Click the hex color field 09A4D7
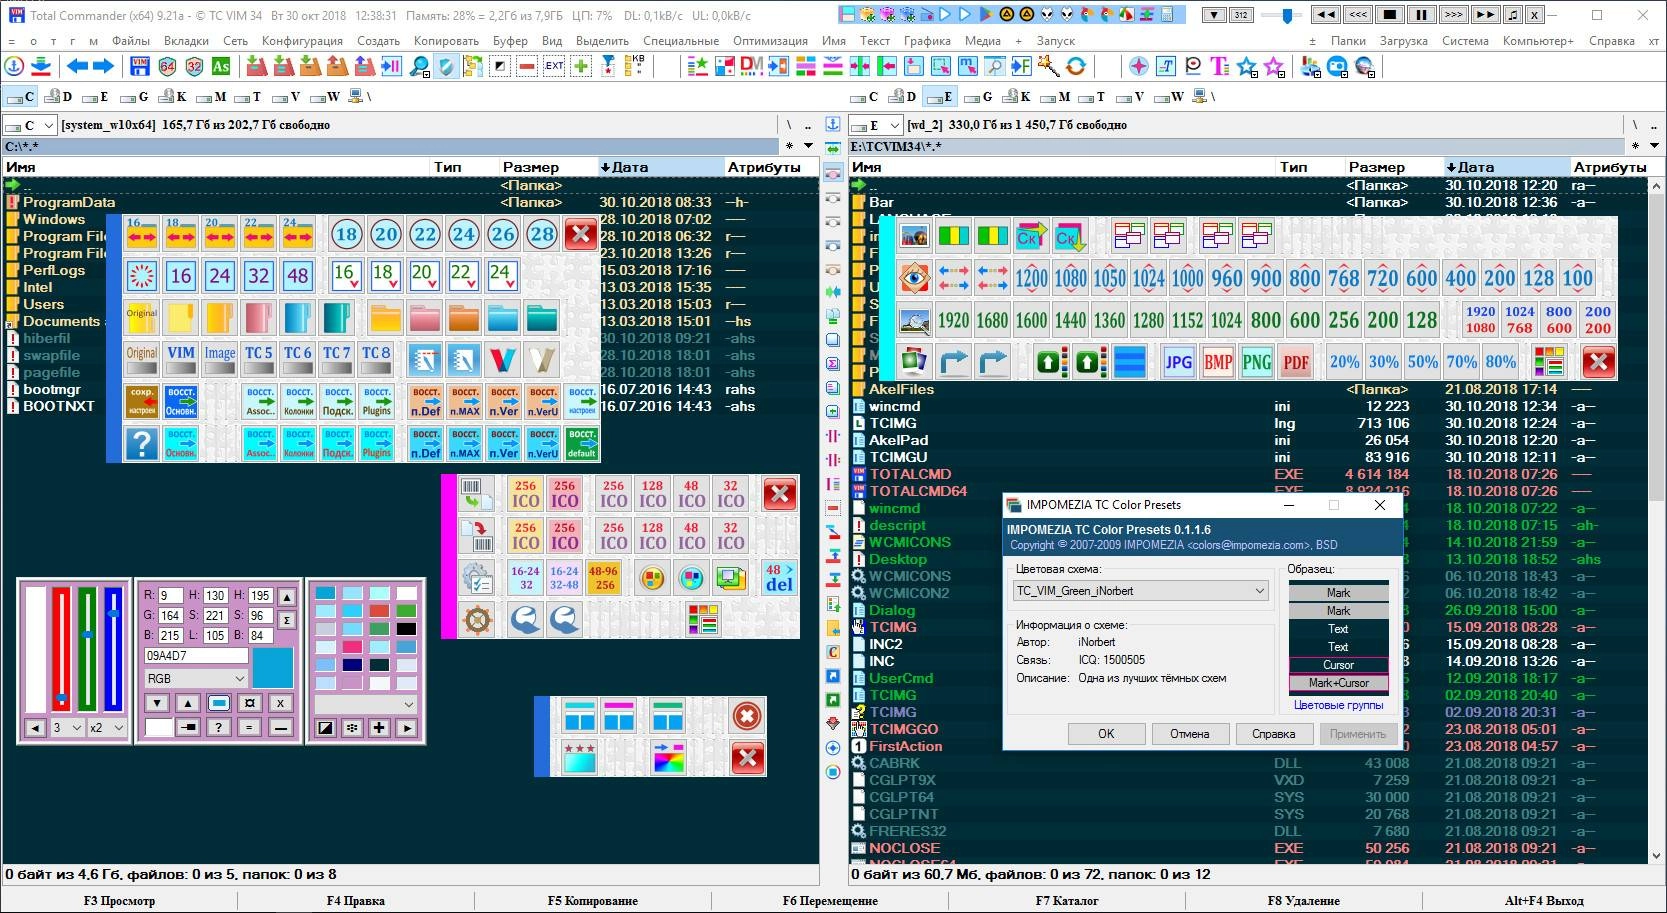1667x913 pixels. [x=196, y=656]
